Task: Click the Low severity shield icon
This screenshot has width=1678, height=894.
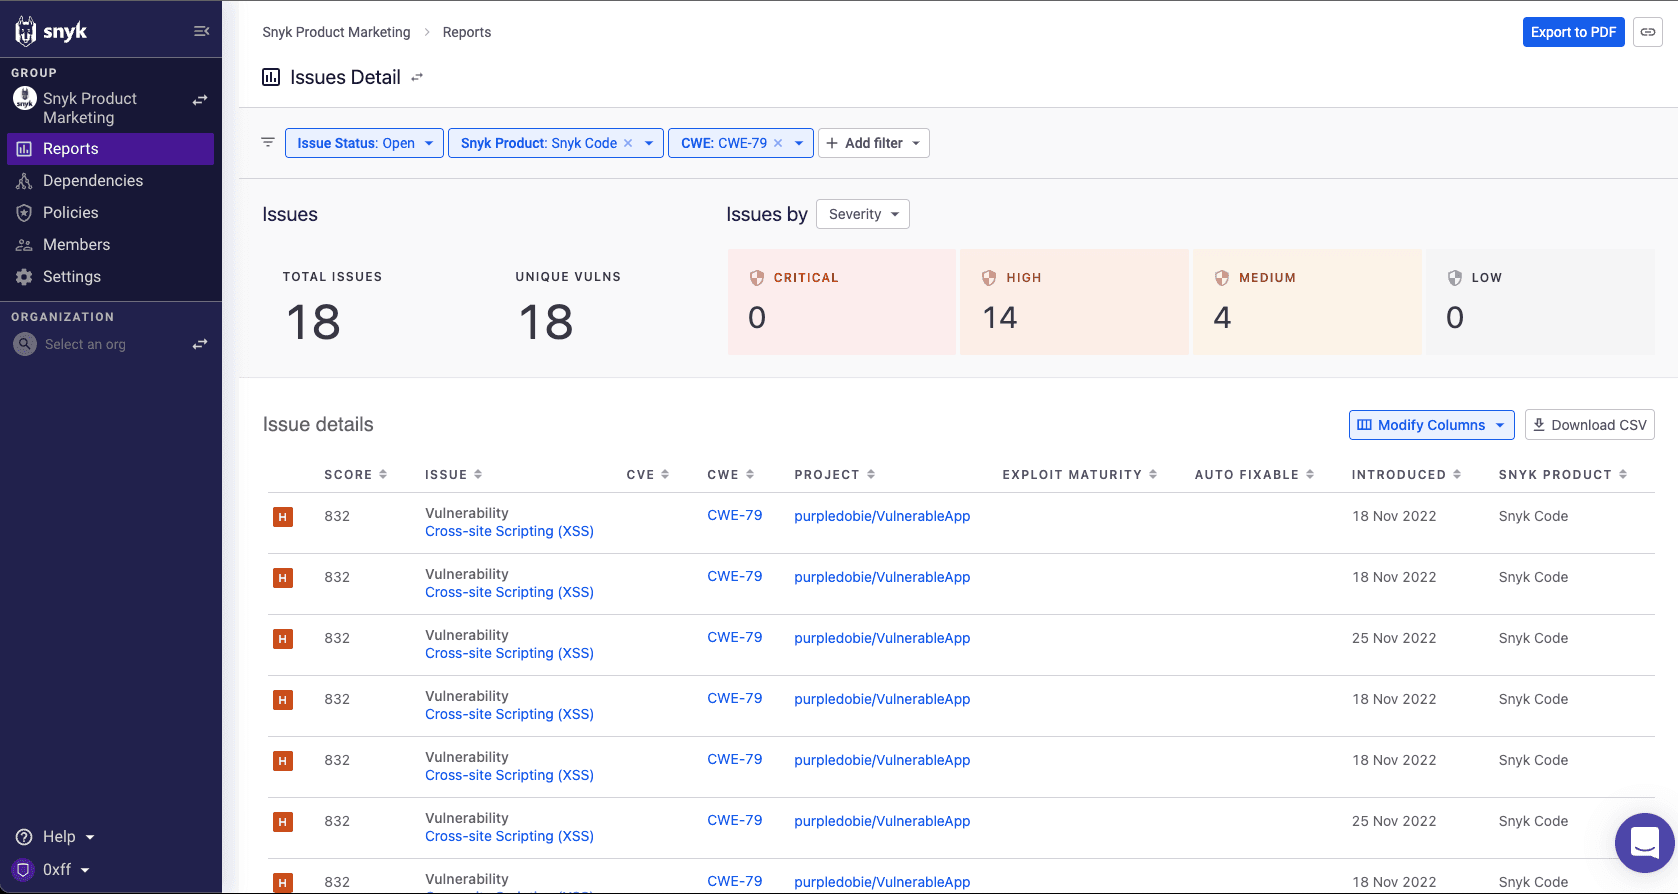Action: pyautogui.click(x=1455, y=277)
